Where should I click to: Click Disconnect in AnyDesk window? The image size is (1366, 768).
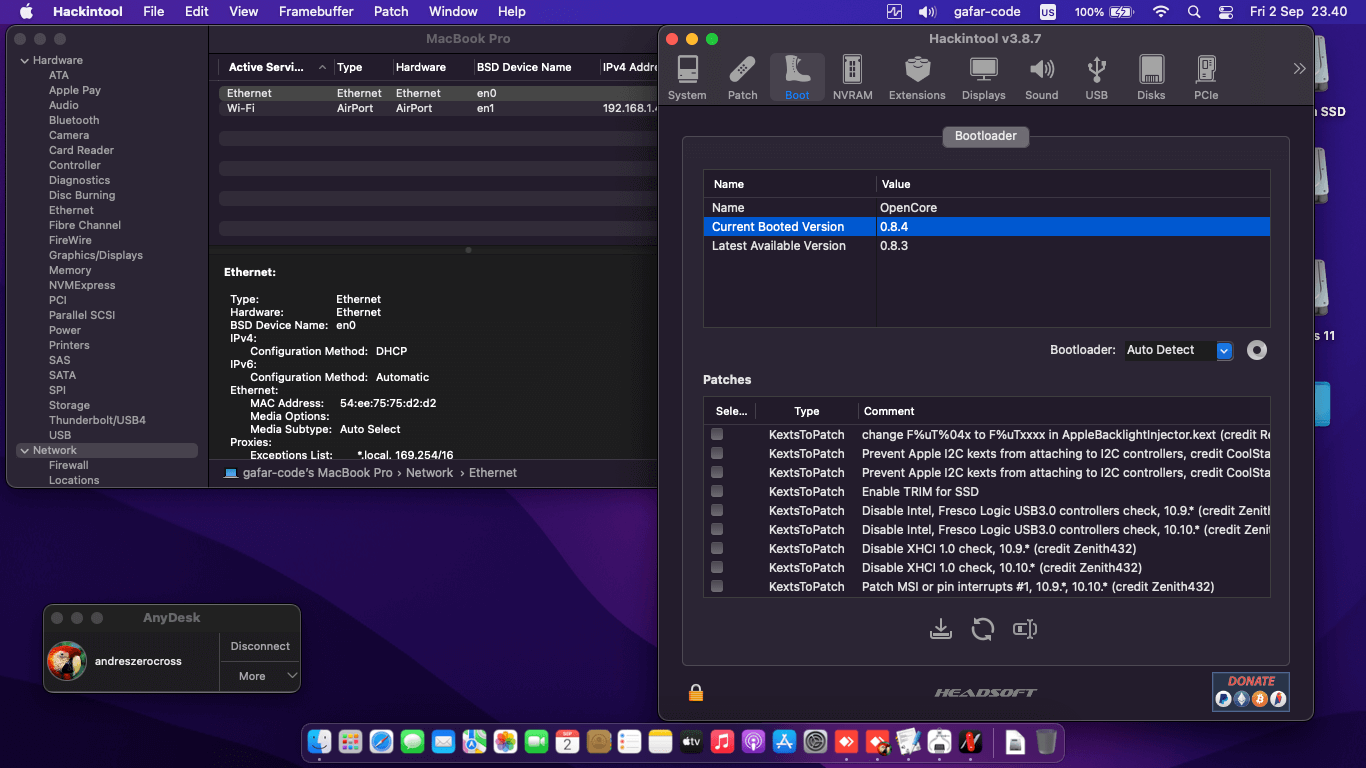pyautogui.click(x=260, y=646)
